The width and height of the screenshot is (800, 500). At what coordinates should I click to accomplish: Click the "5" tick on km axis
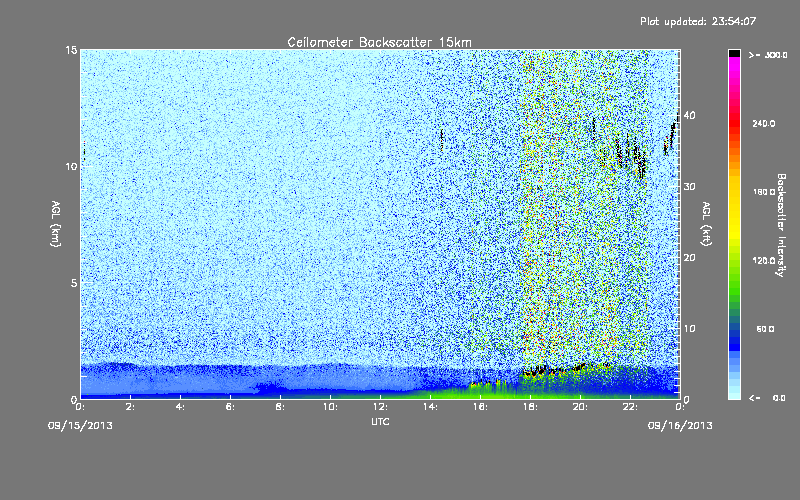pos(74,283)
